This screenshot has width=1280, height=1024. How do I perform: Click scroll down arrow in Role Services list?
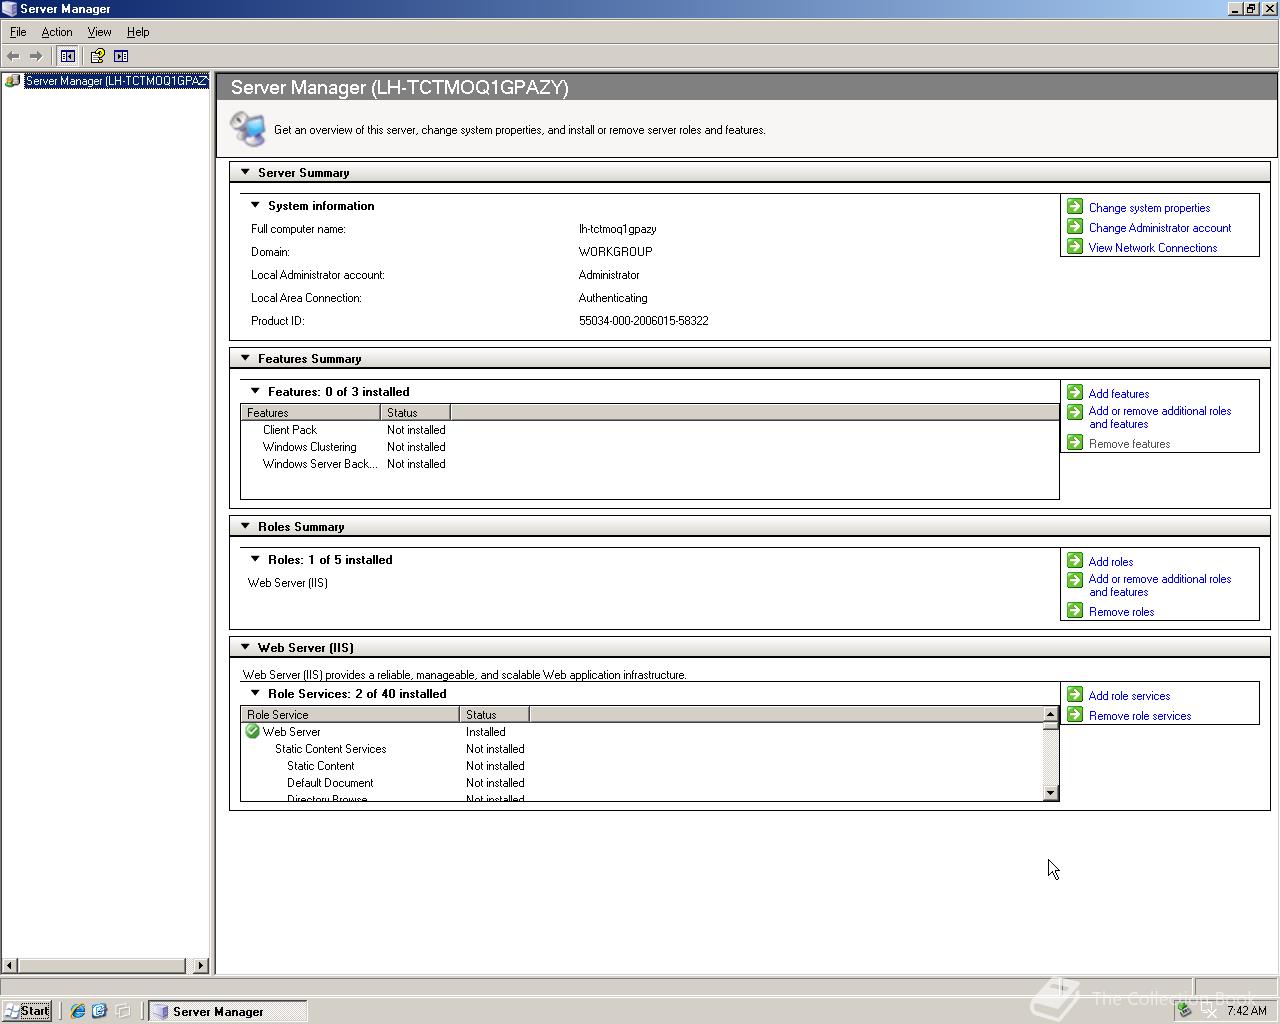1050,793
